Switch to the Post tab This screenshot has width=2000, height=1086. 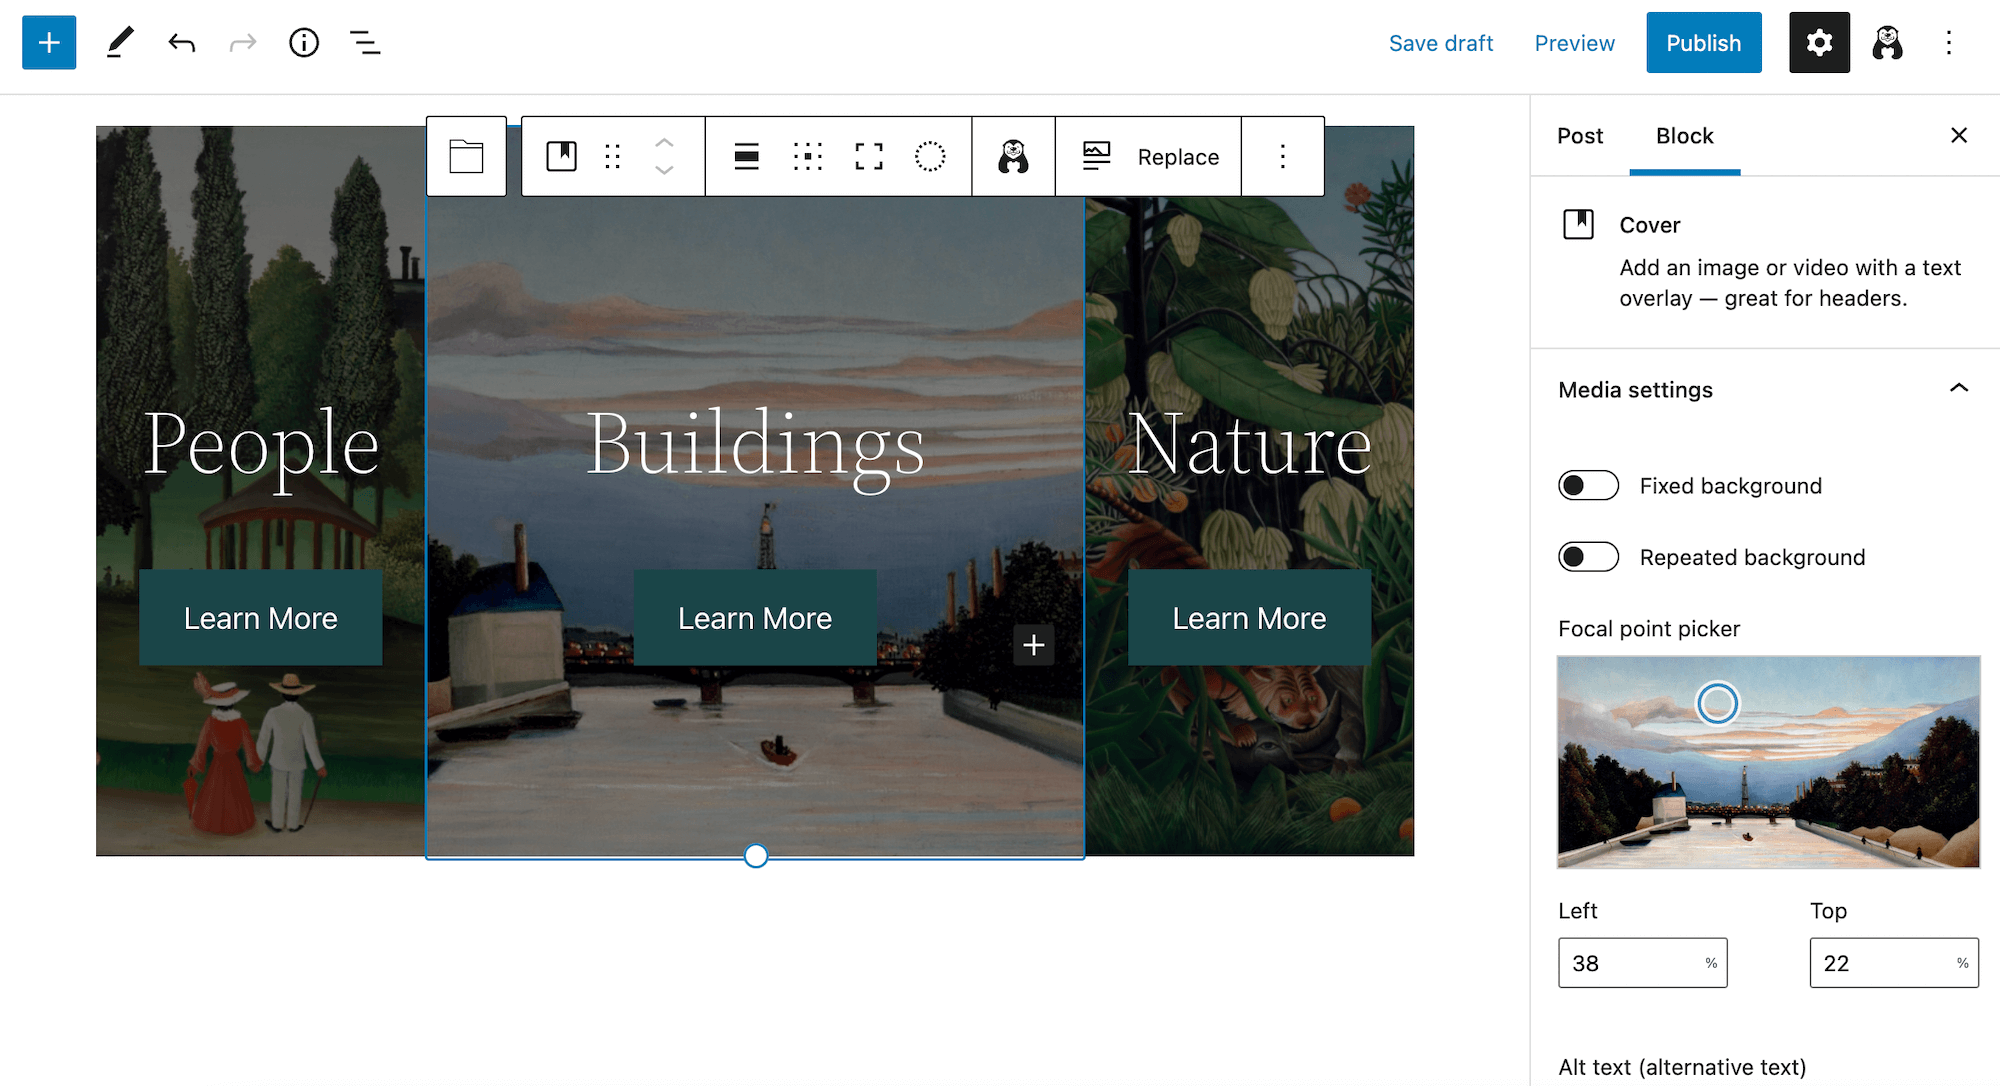coord(1579,136)
